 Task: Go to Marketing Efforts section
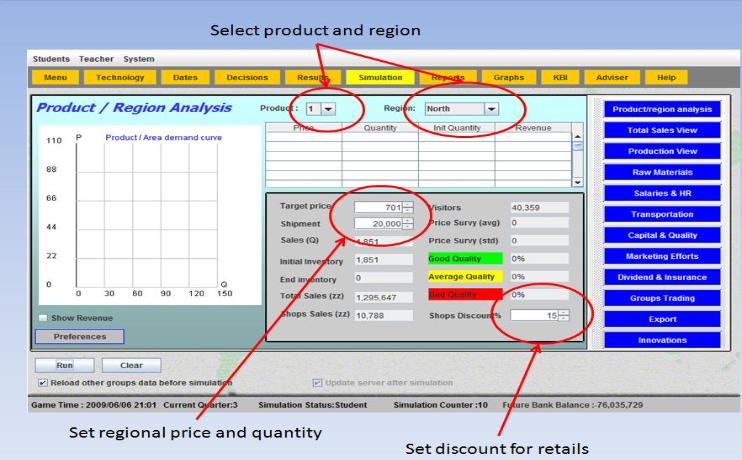[x=654, y=256]
